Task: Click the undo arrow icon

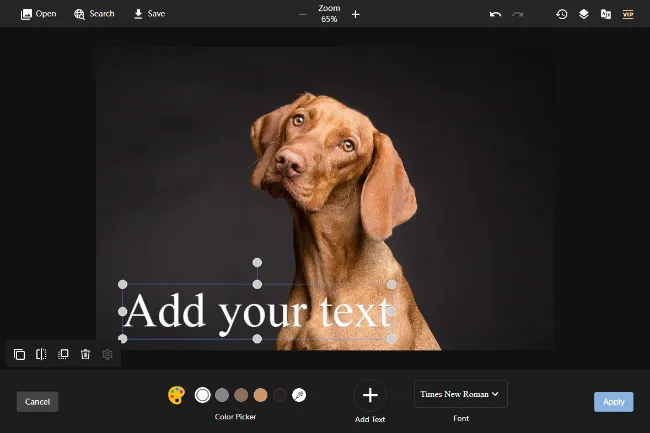Action: [495, 14]
